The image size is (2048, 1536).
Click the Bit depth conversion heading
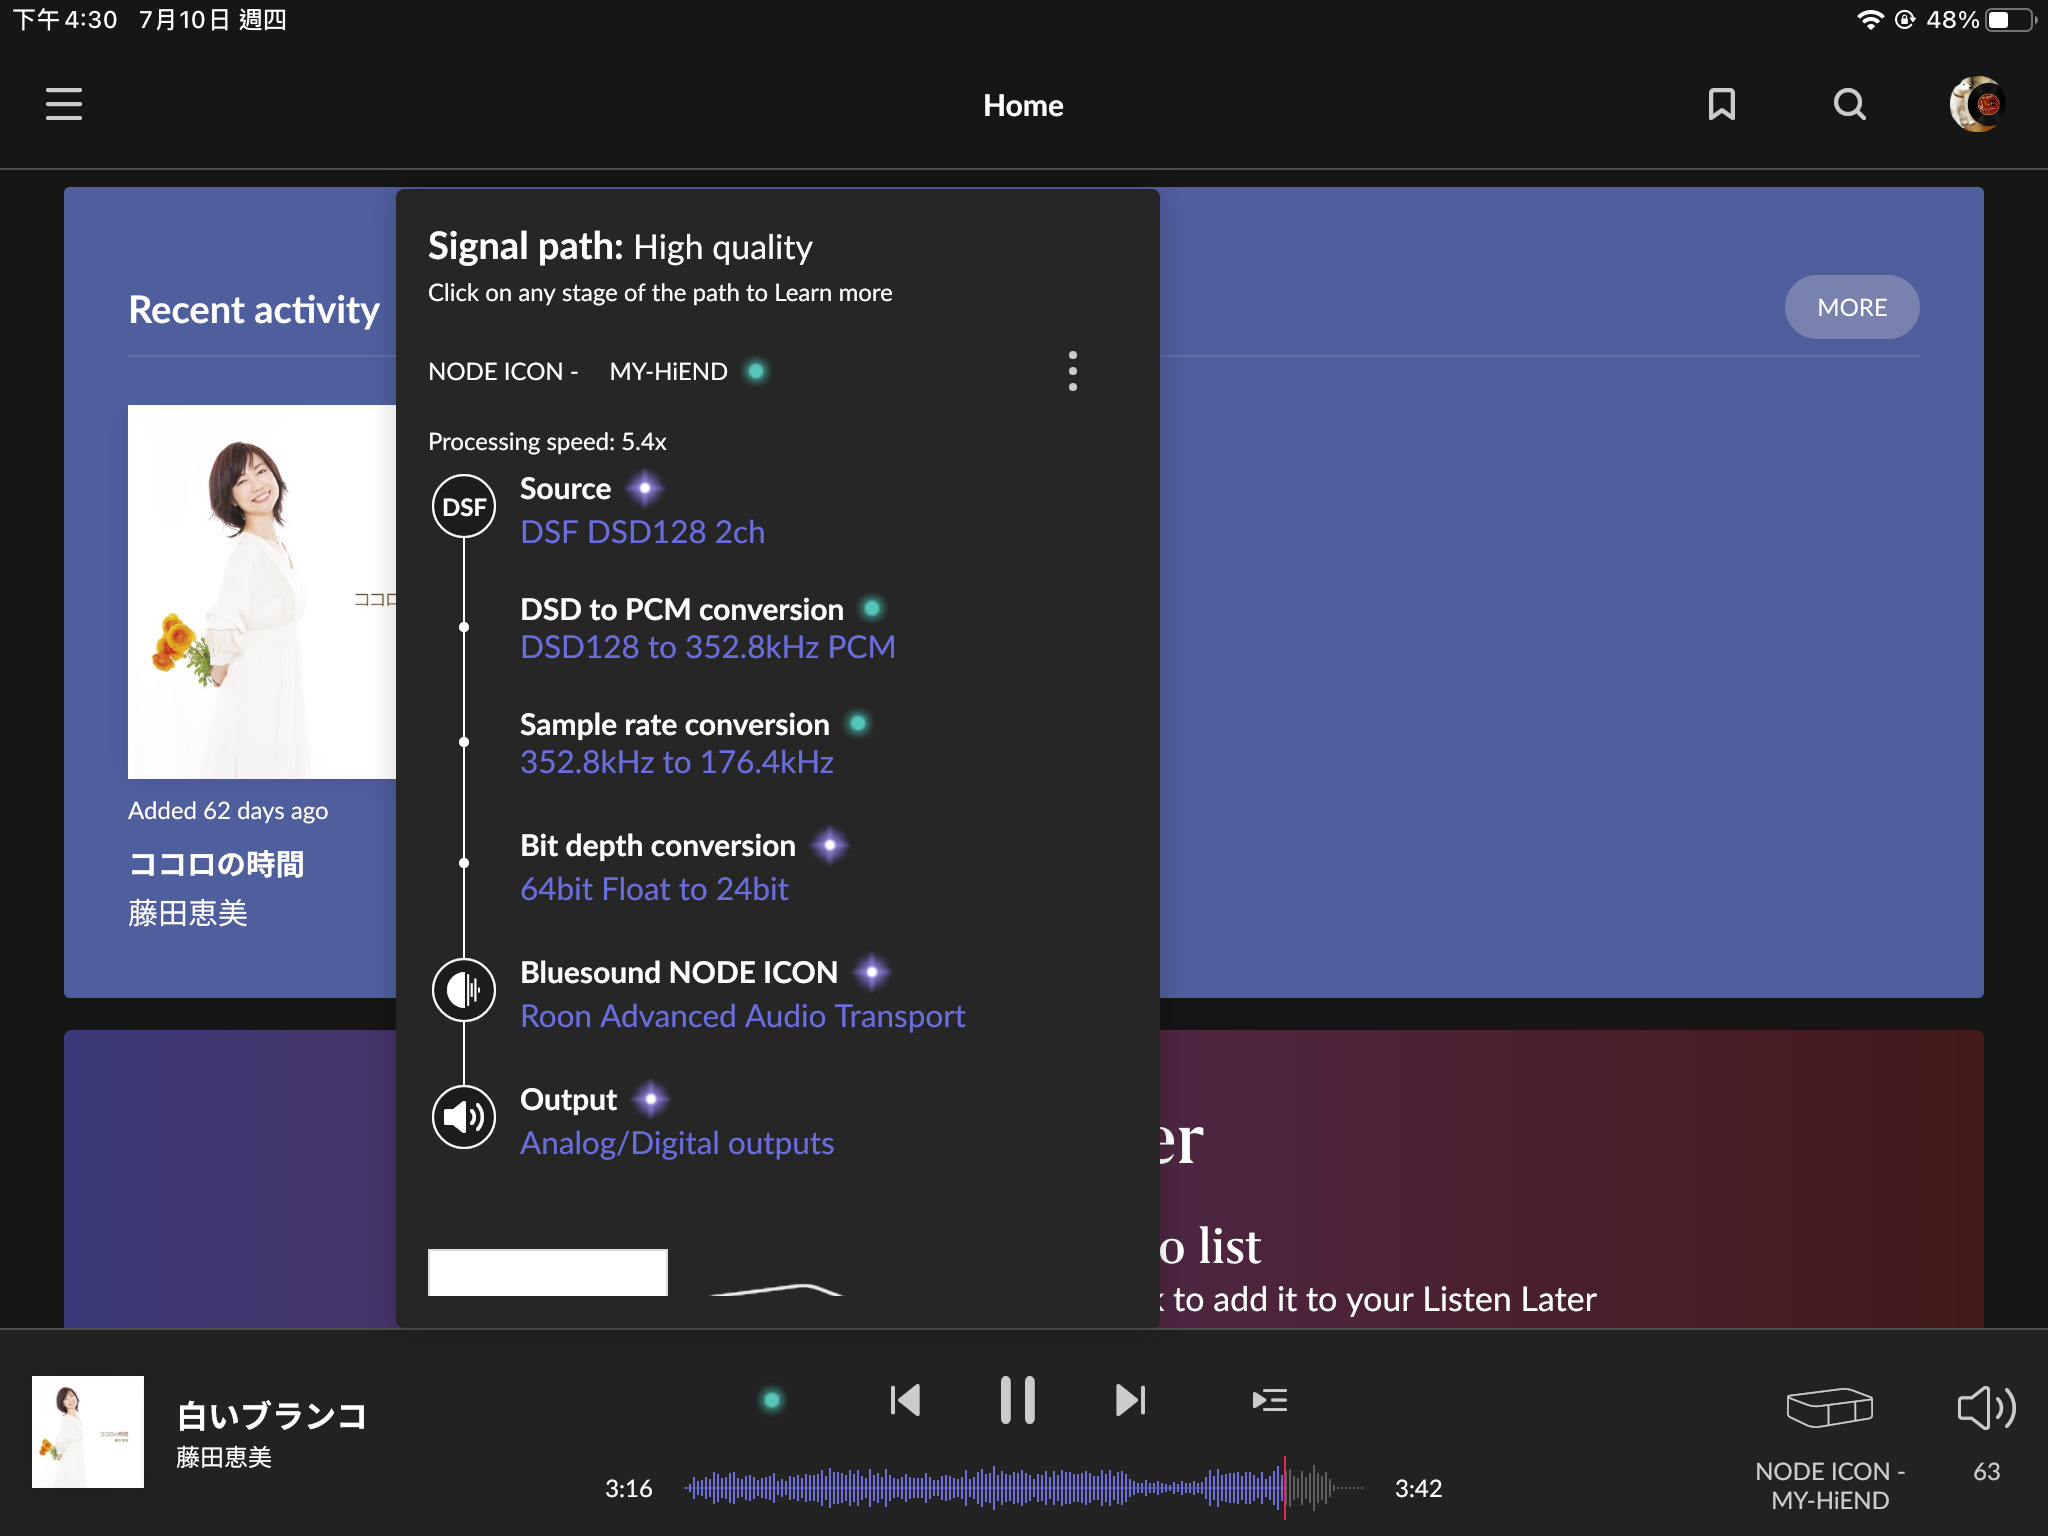pyautogui.click(x=657, y=846)
